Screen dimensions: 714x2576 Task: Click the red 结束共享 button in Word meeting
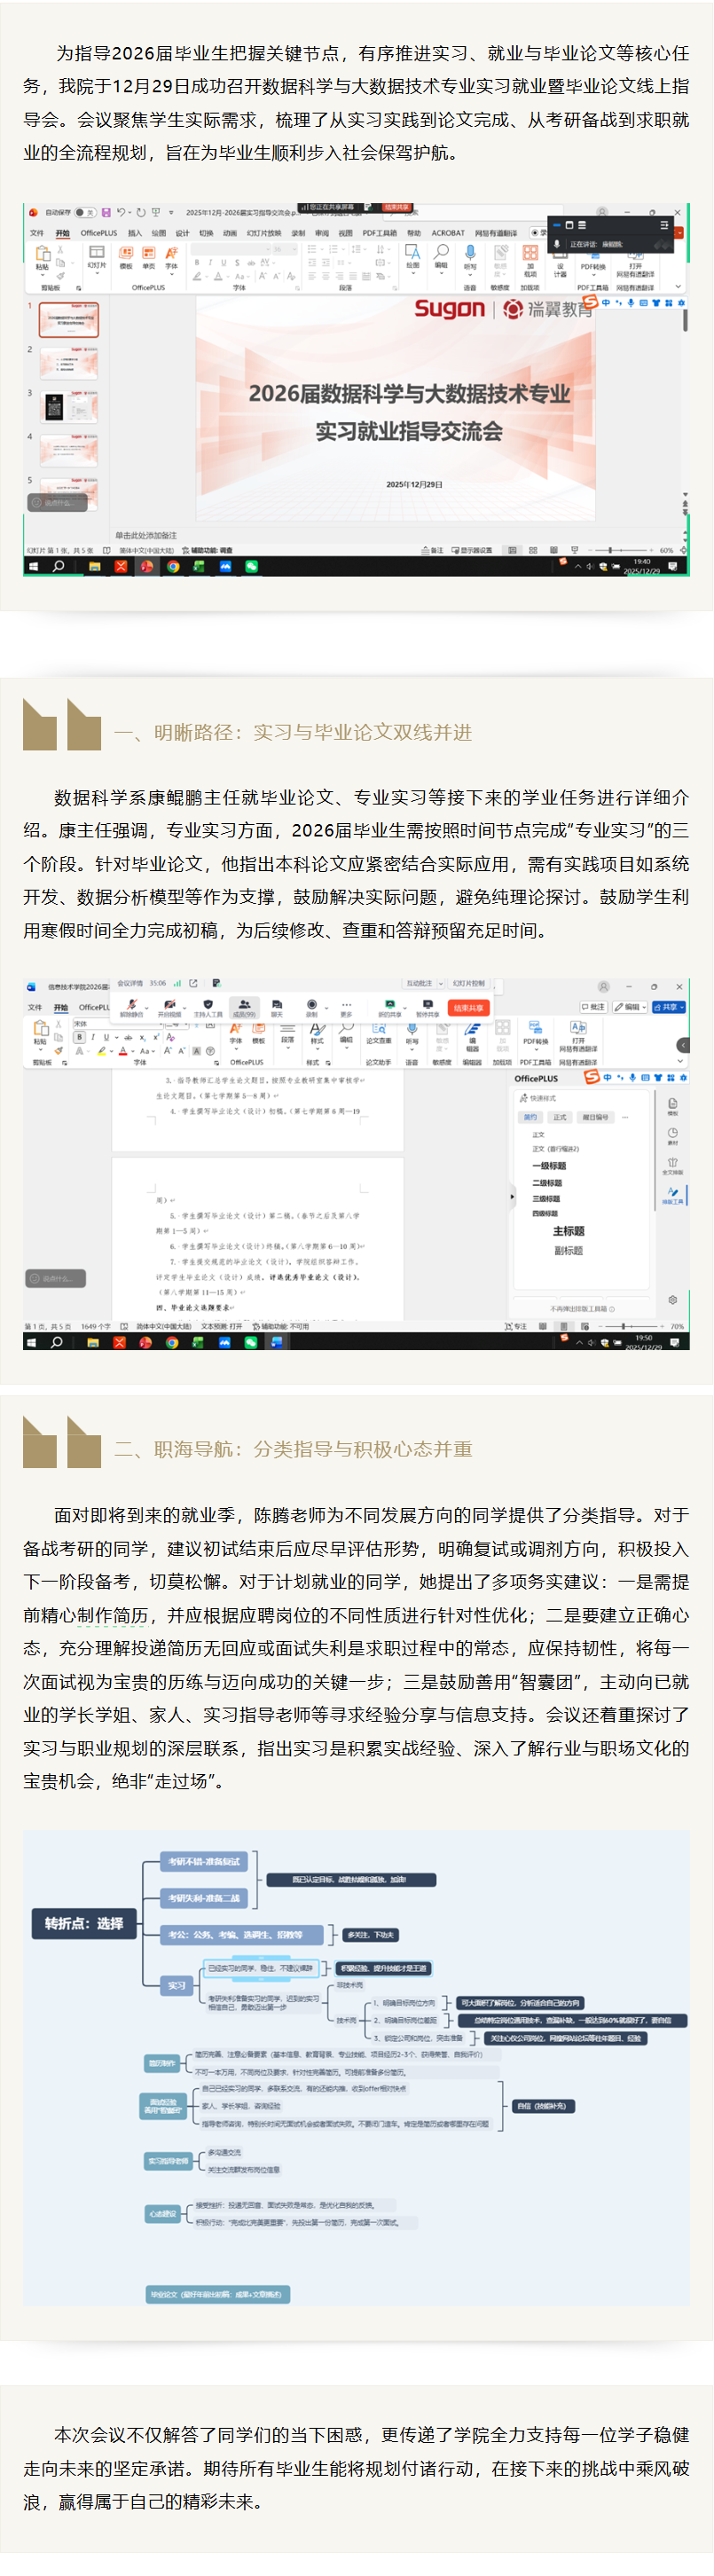[467, 1007]
